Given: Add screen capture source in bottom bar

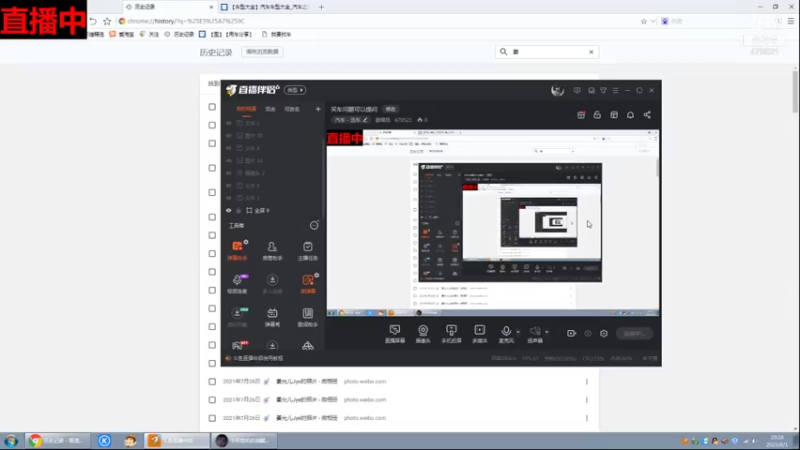Looking at the screenshot, I should [x=394, y=334].
